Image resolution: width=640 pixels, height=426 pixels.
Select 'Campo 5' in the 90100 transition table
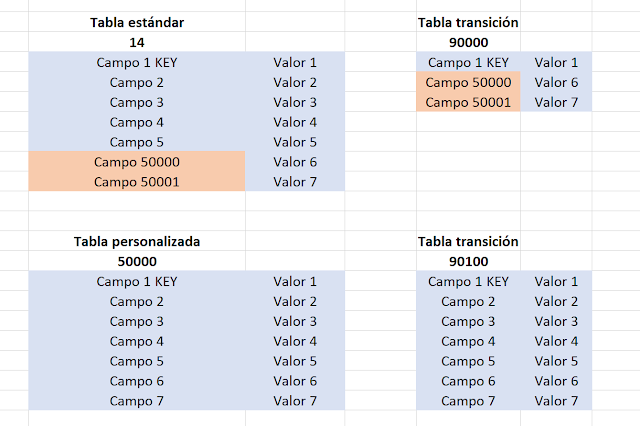[468, 361]
